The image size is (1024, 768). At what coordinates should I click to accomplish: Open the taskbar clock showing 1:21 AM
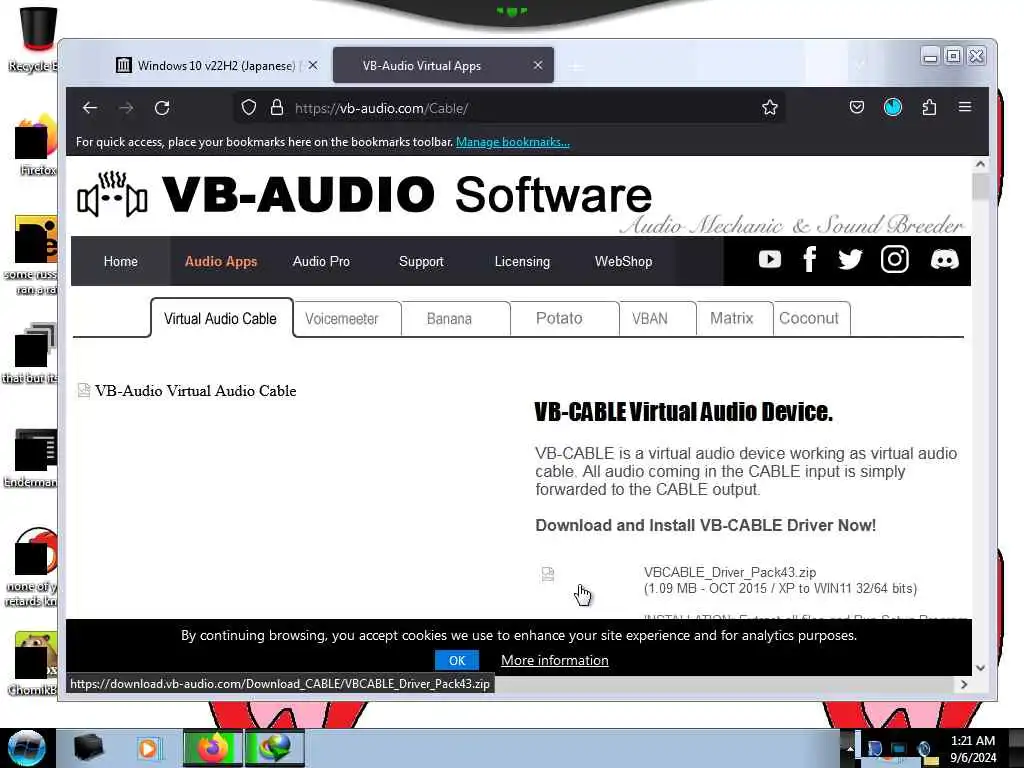tap(973, 748)
